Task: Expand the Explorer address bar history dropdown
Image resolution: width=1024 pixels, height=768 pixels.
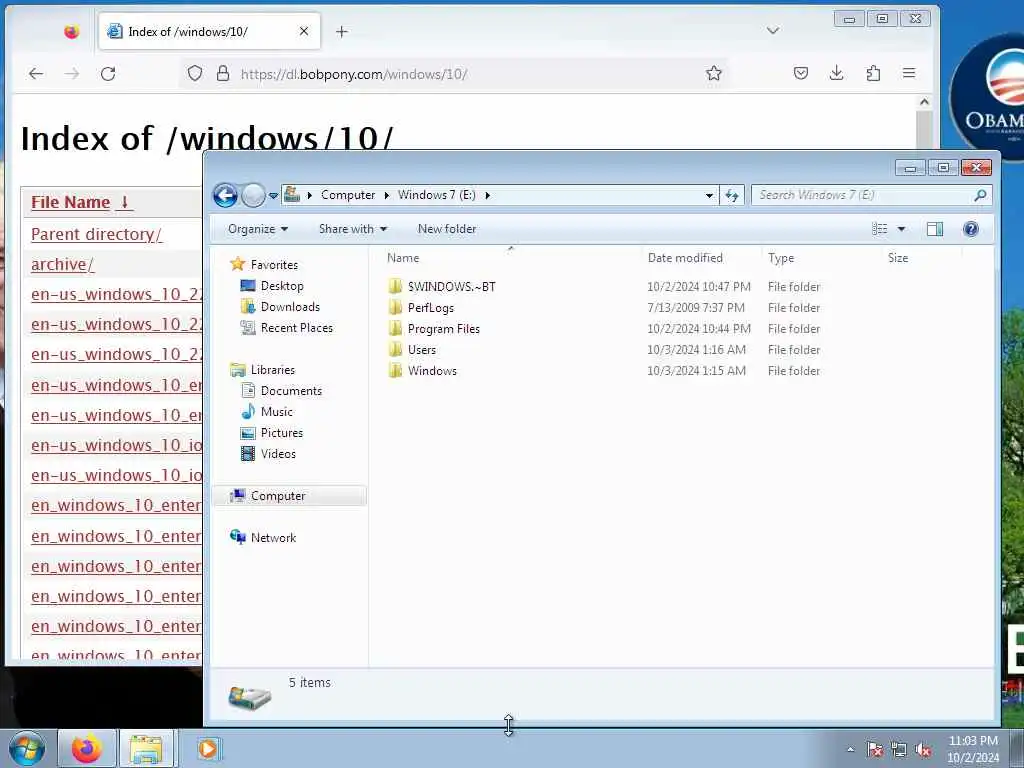Action: 709,195
